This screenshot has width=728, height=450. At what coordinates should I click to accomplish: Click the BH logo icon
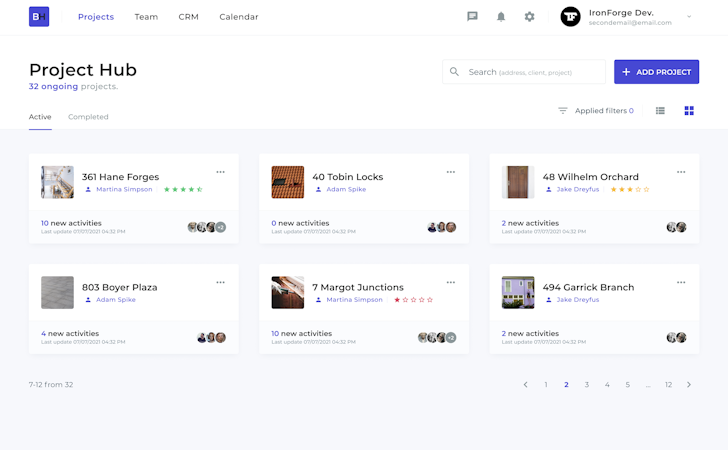39,17
